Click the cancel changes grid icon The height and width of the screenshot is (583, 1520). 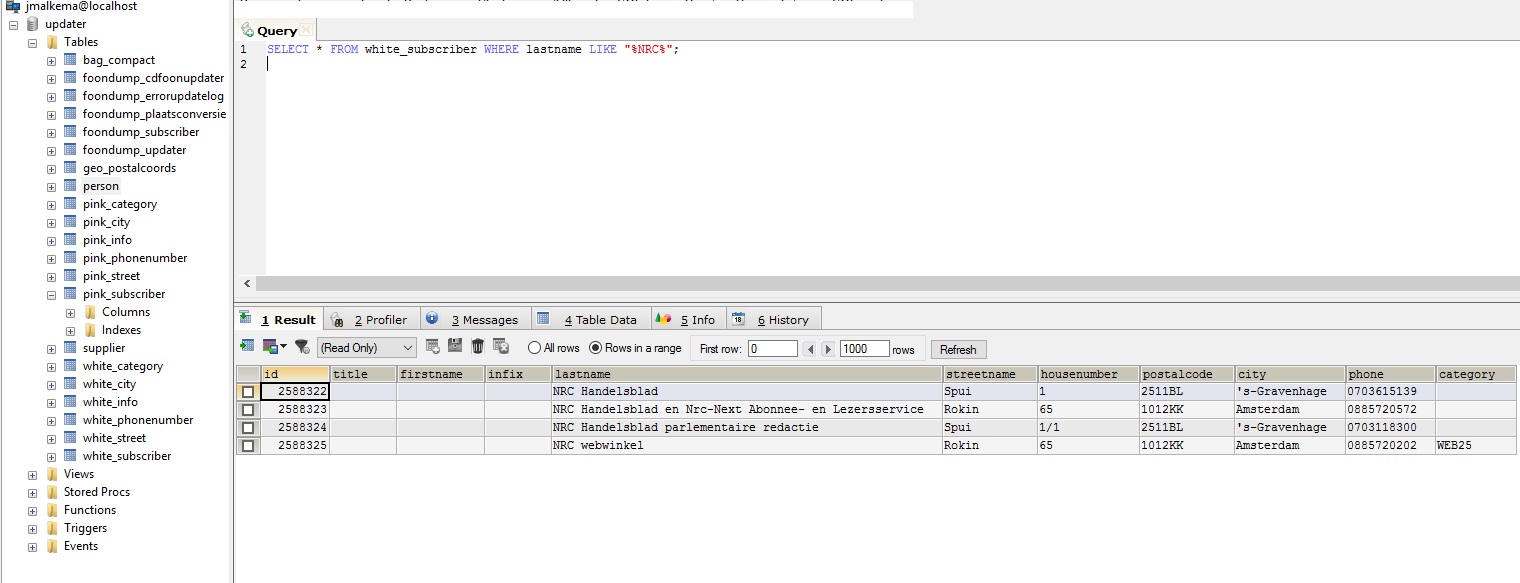point(501,346)
